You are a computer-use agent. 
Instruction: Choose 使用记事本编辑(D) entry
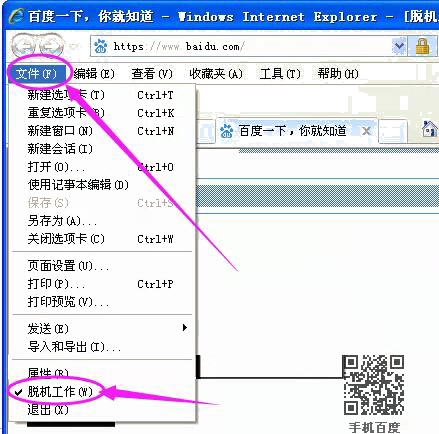(x=102, y=185)
